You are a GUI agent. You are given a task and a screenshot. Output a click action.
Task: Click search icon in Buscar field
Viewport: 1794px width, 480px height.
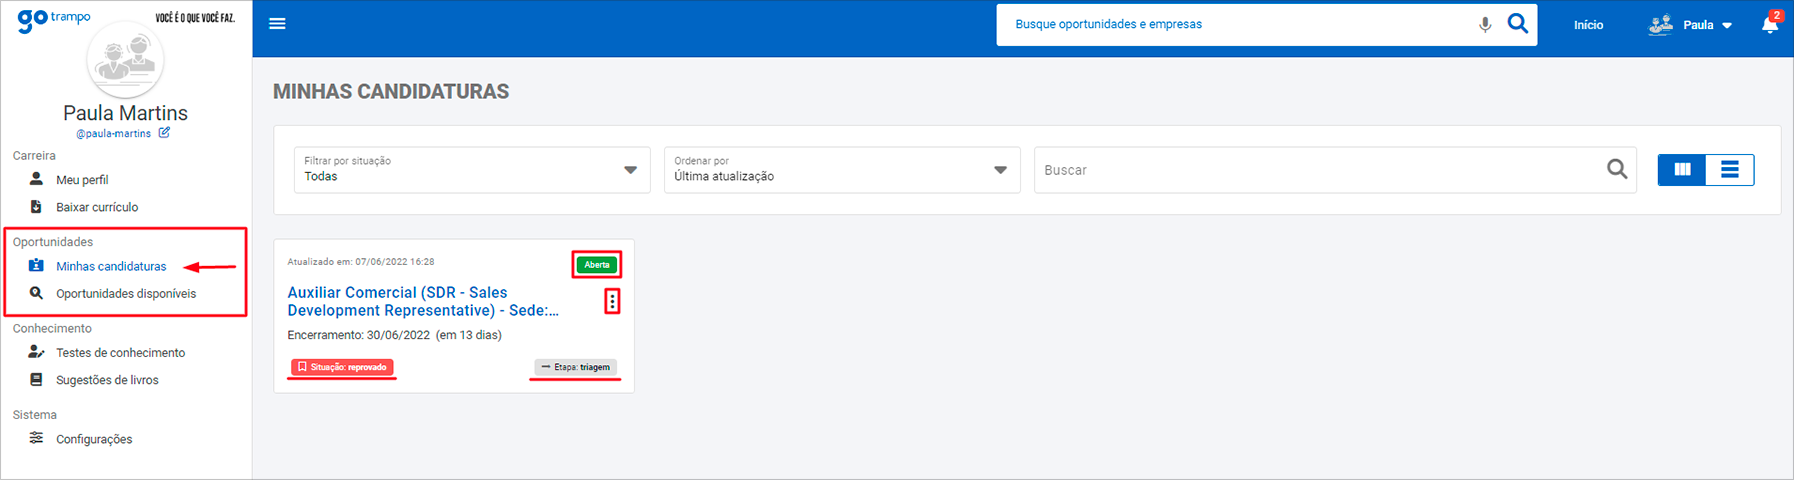1616,170
